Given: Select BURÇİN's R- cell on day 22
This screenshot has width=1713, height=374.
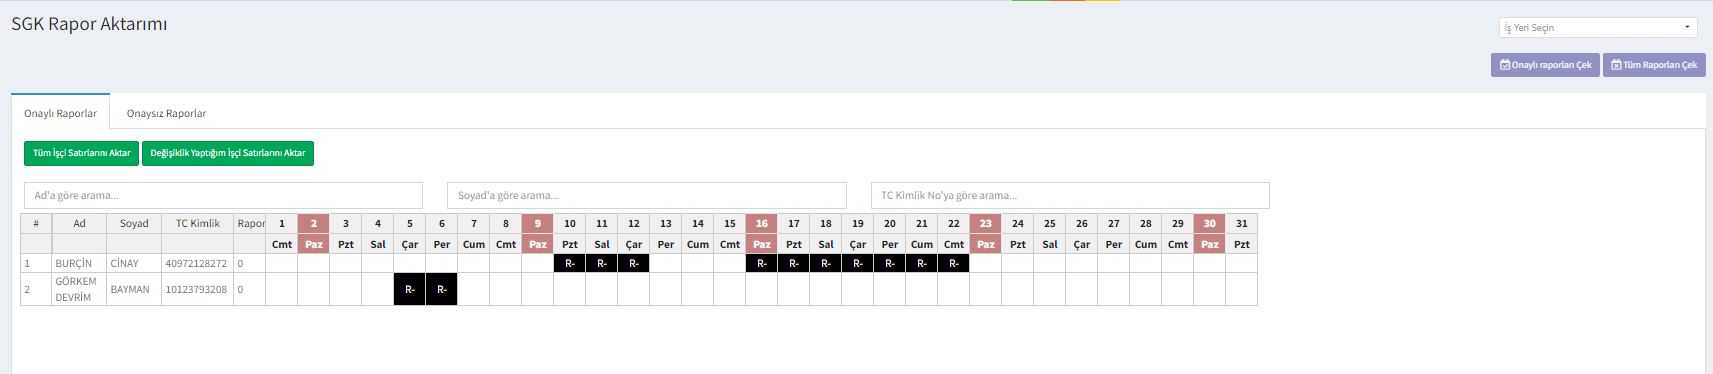Looking at the screenshot, I should point(954,263).
